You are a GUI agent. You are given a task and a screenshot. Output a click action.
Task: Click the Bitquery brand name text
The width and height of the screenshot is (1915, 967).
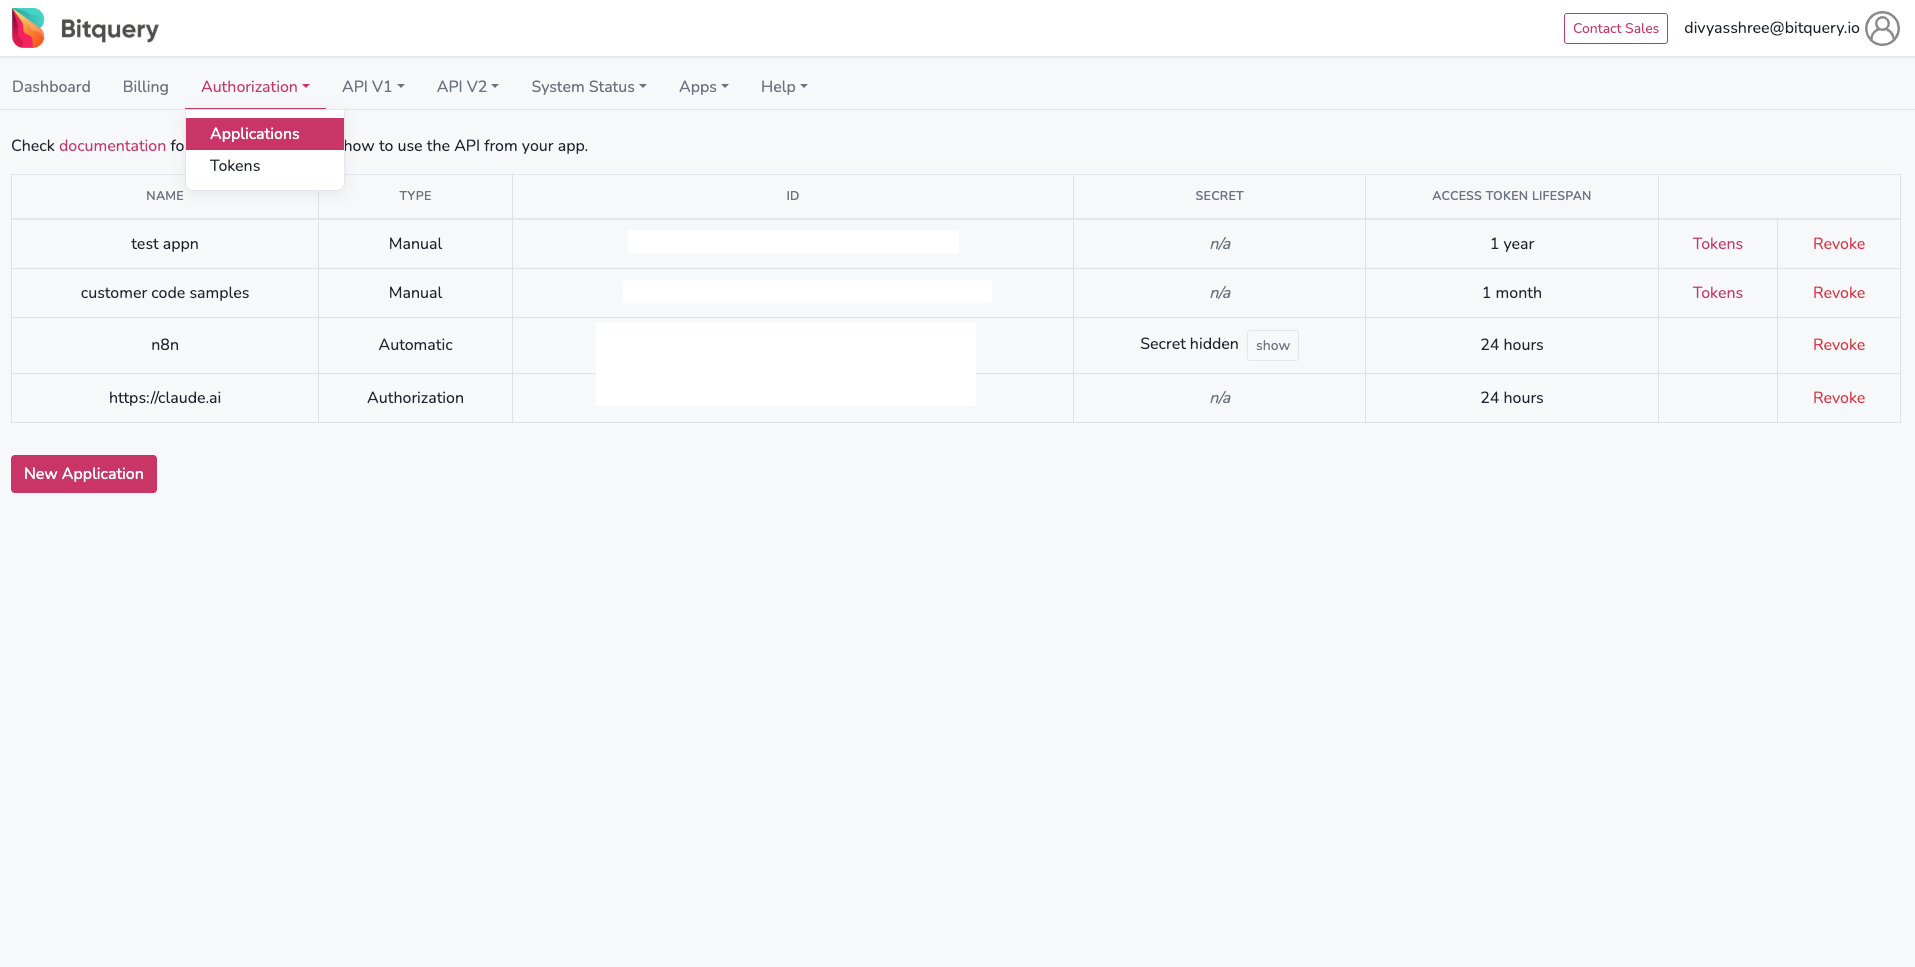[x=109, y=29]
